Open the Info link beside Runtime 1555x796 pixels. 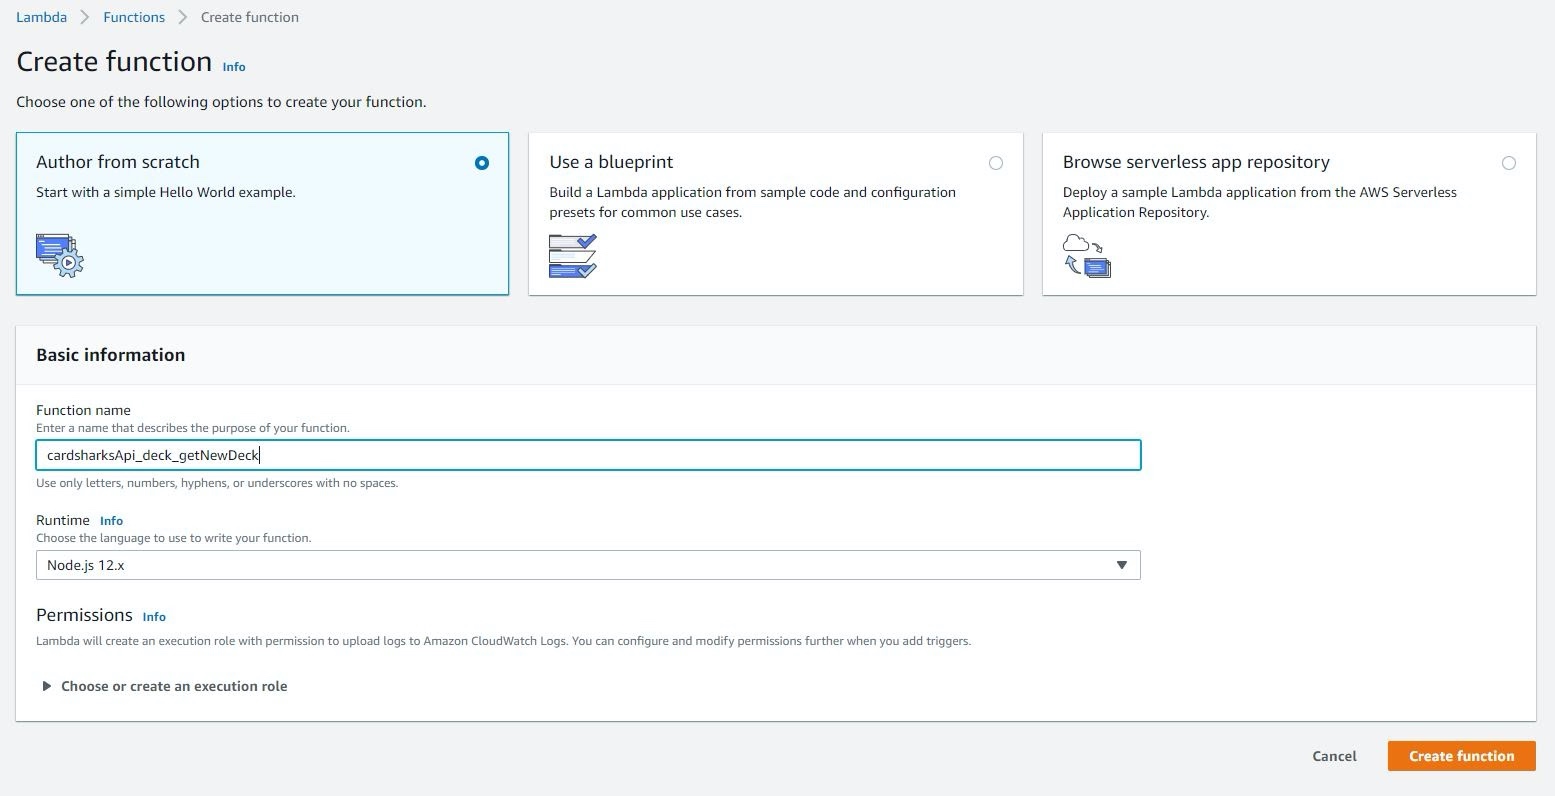pos(111,521)
